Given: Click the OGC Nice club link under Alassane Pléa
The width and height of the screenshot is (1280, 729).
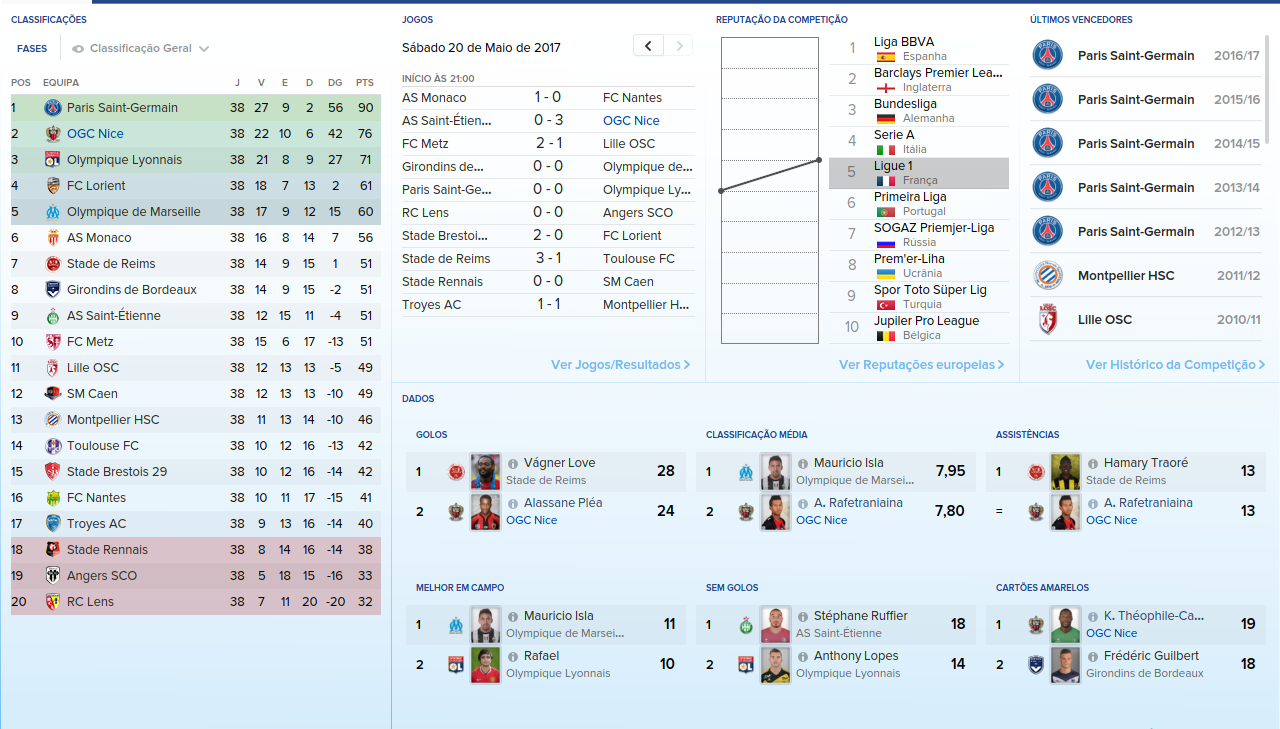Looking at the screenshot, I should [x=531, y=520].
